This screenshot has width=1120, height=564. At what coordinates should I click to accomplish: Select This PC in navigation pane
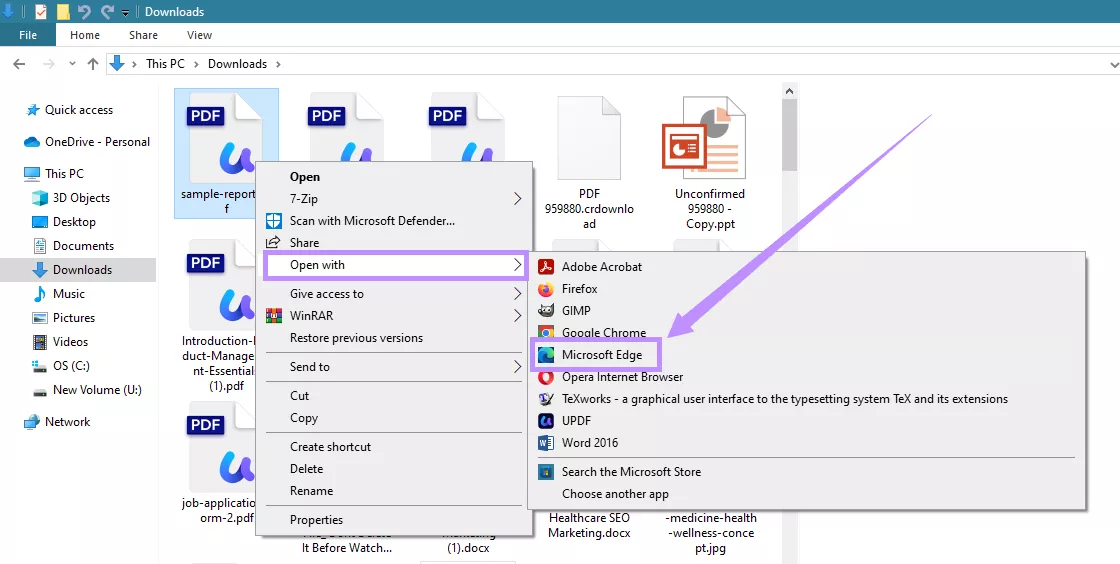point(64,173)
